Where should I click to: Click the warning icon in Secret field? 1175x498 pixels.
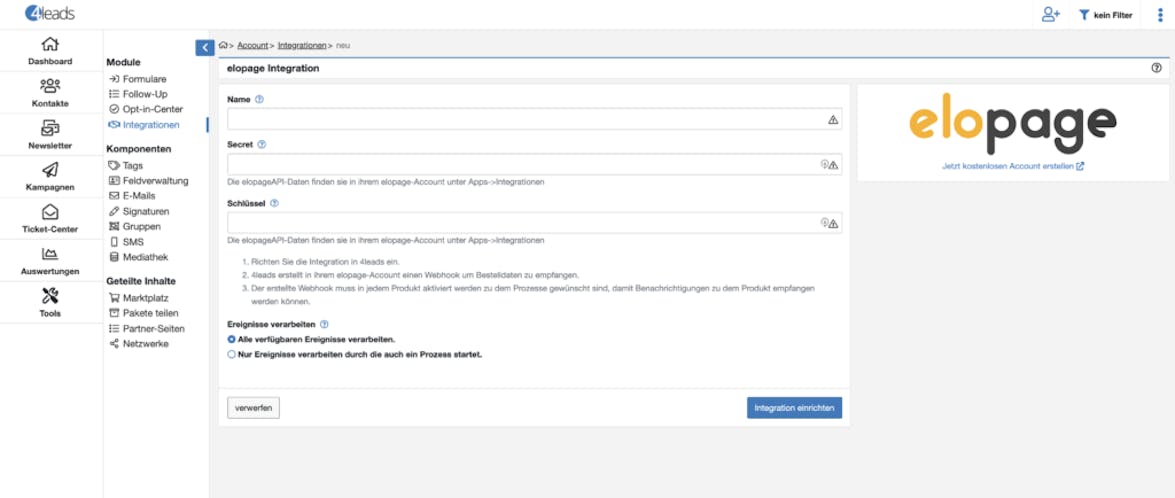[x=833, y=165]
